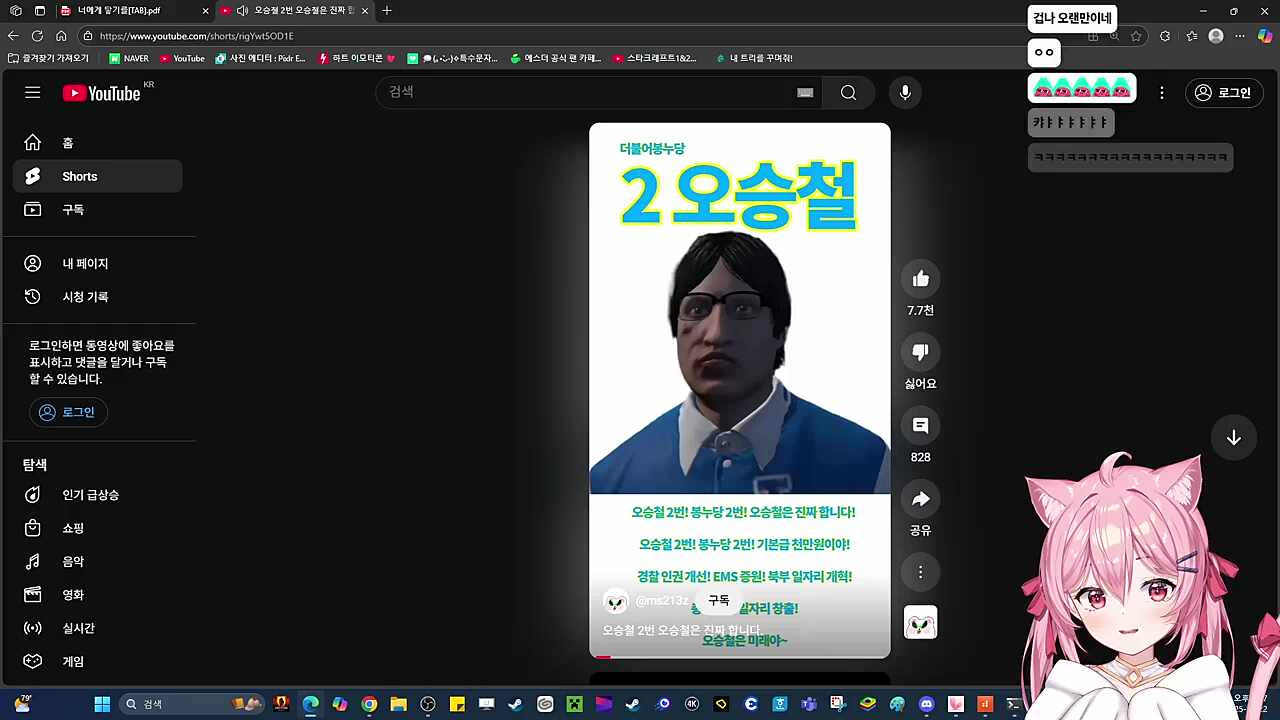Open the 게임 explore category
1280x720 pixels.
97,662
